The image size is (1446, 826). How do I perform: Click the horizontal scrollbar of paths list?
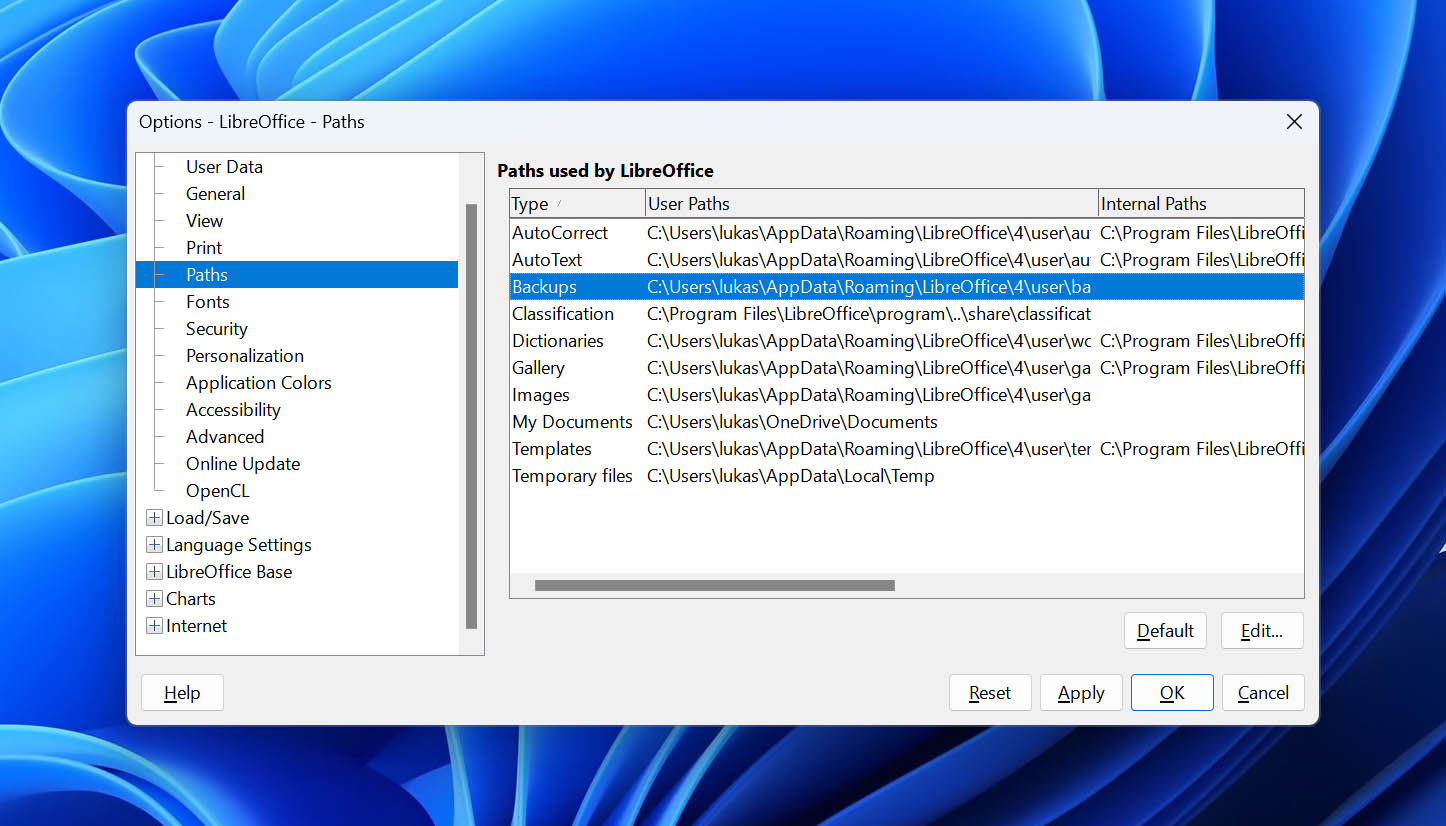click(x=714, y=586)
